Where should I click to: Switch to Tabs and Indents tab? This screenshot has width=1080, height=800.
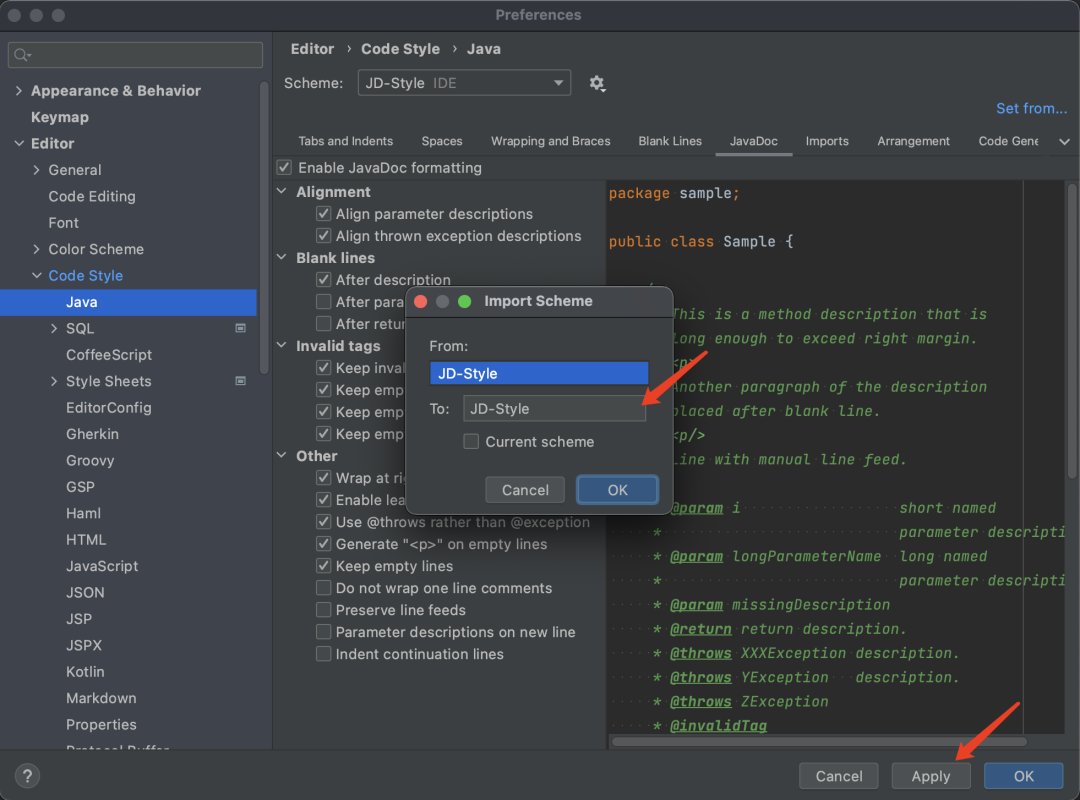pos(346,141)
